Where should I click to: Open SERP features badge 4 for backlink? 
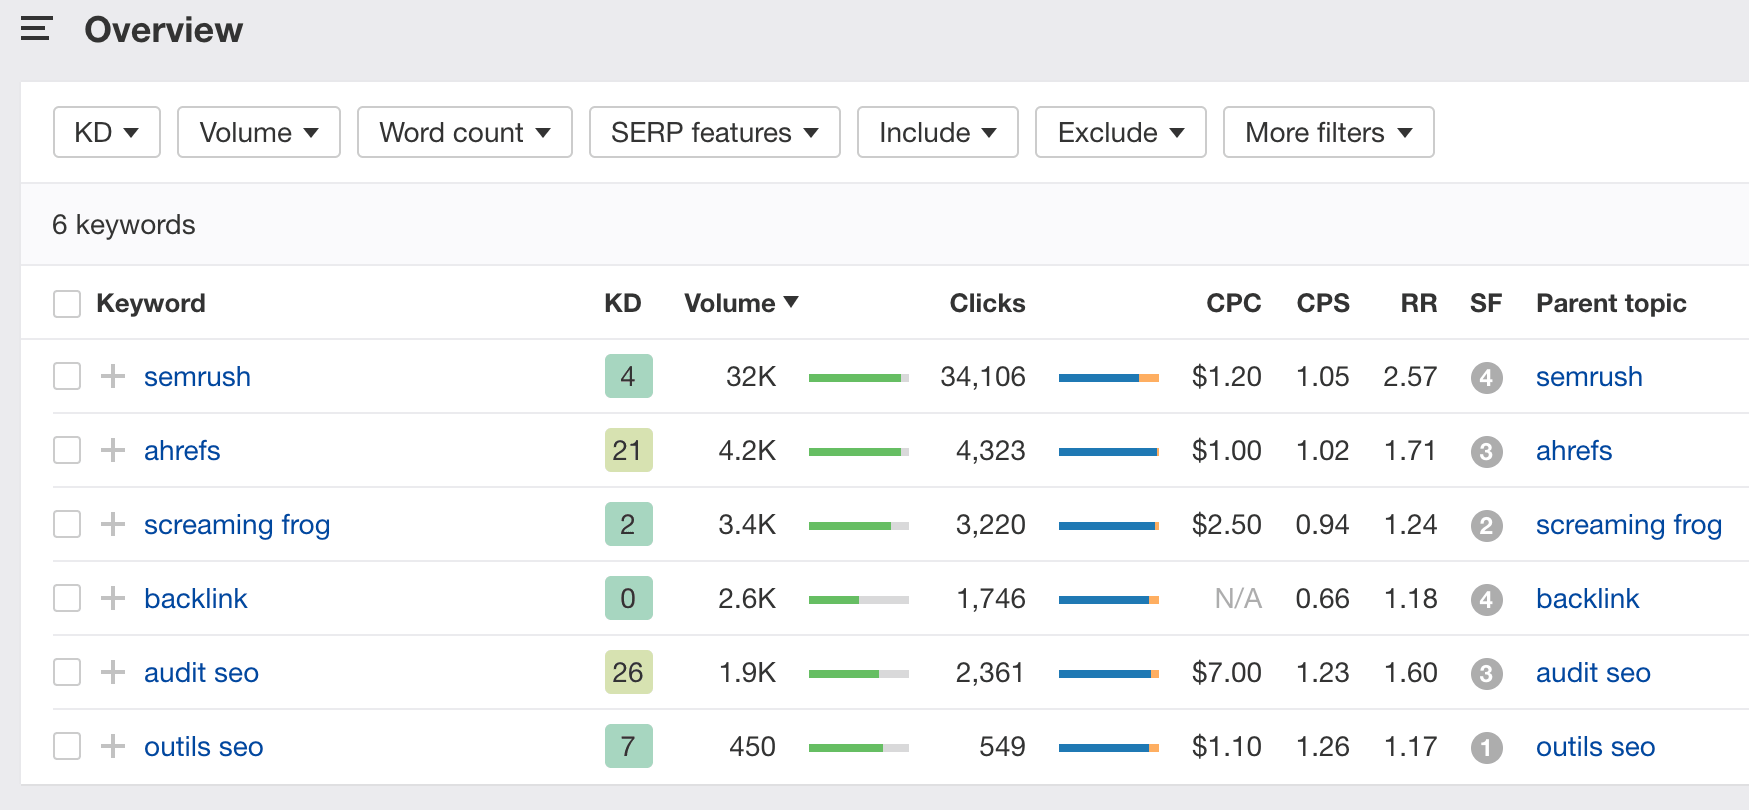coord(1486,600)
